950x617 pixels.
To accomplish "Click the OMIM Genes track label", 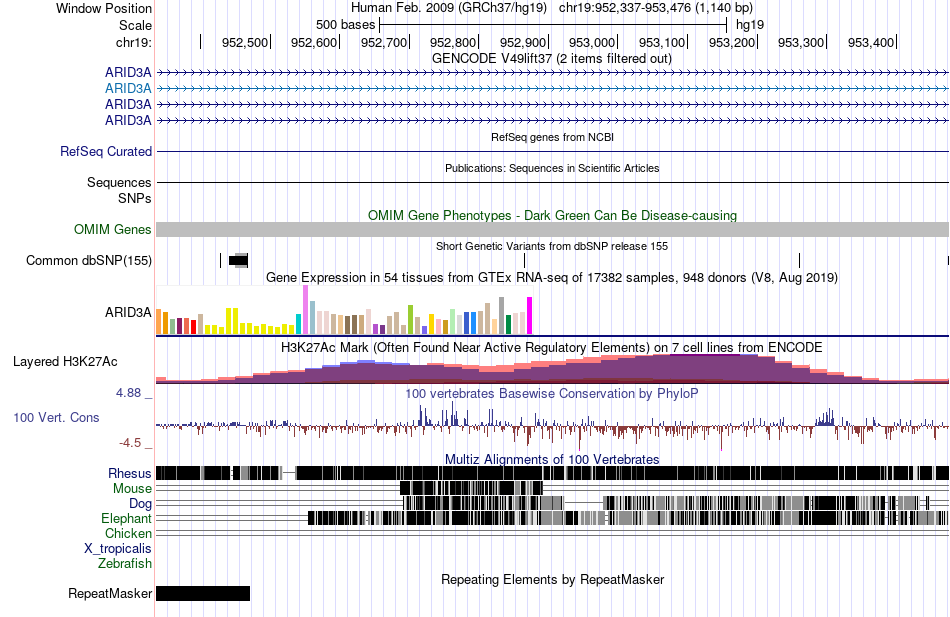I will (113, 230).
